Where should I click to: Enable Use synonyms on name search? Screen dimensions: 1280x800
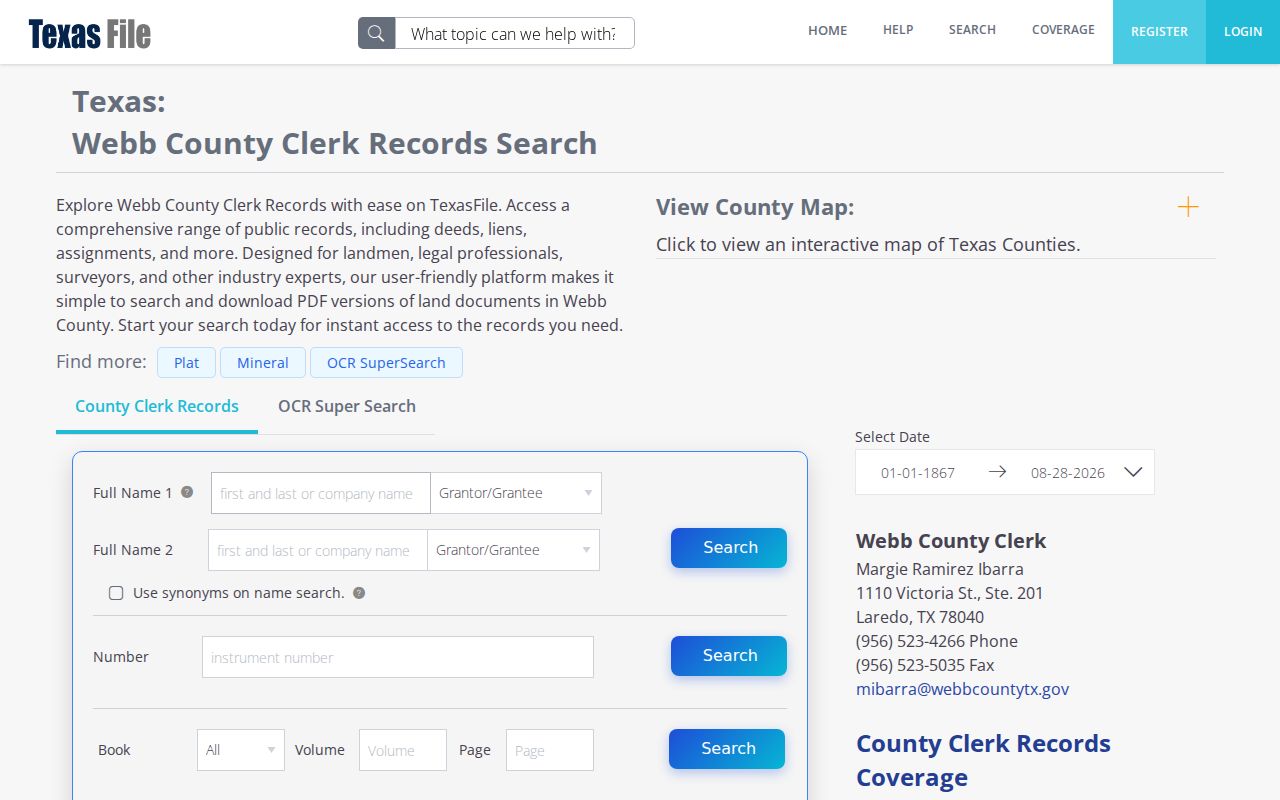coord(116,593)
